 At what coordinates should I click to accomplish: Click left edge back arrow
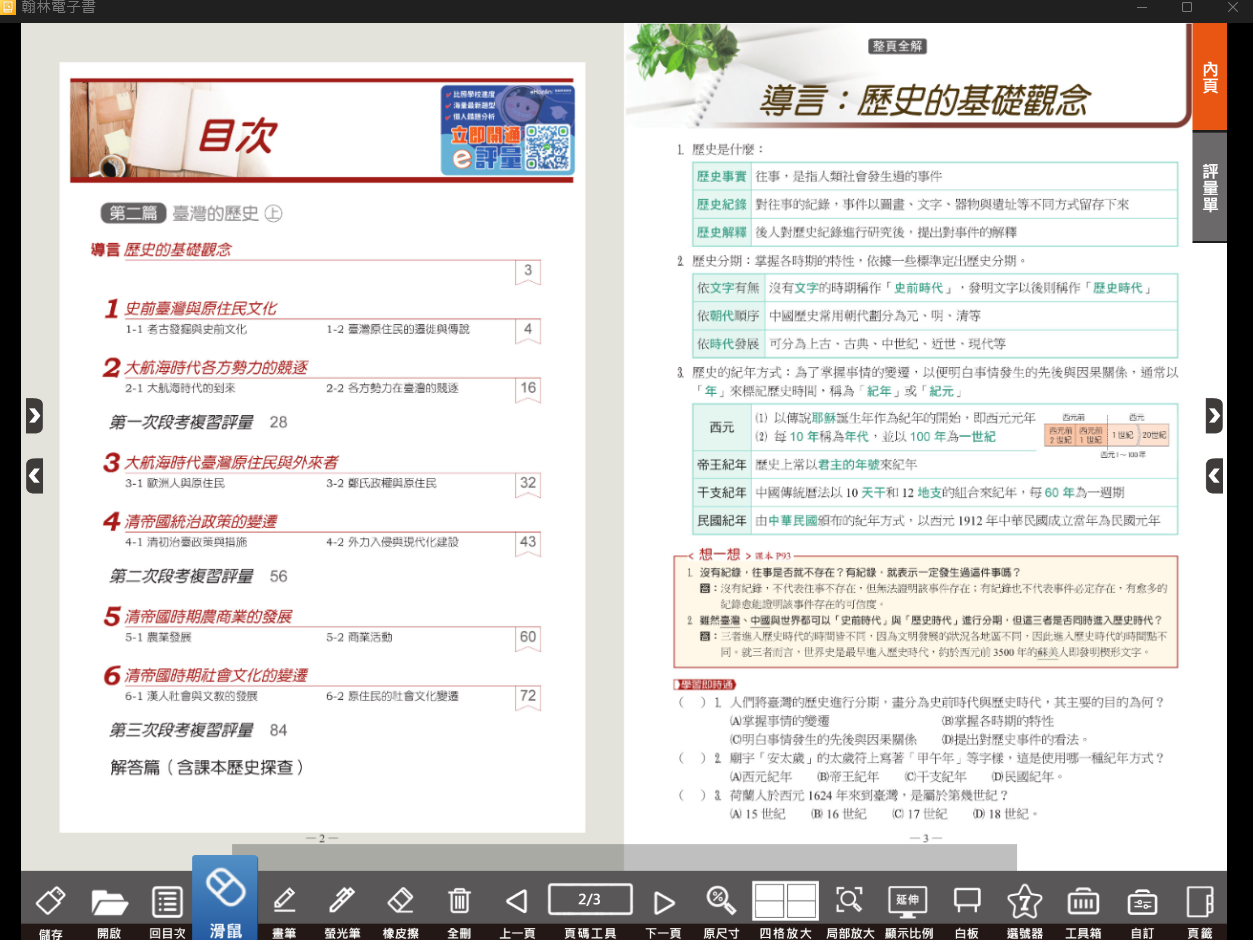34,475
